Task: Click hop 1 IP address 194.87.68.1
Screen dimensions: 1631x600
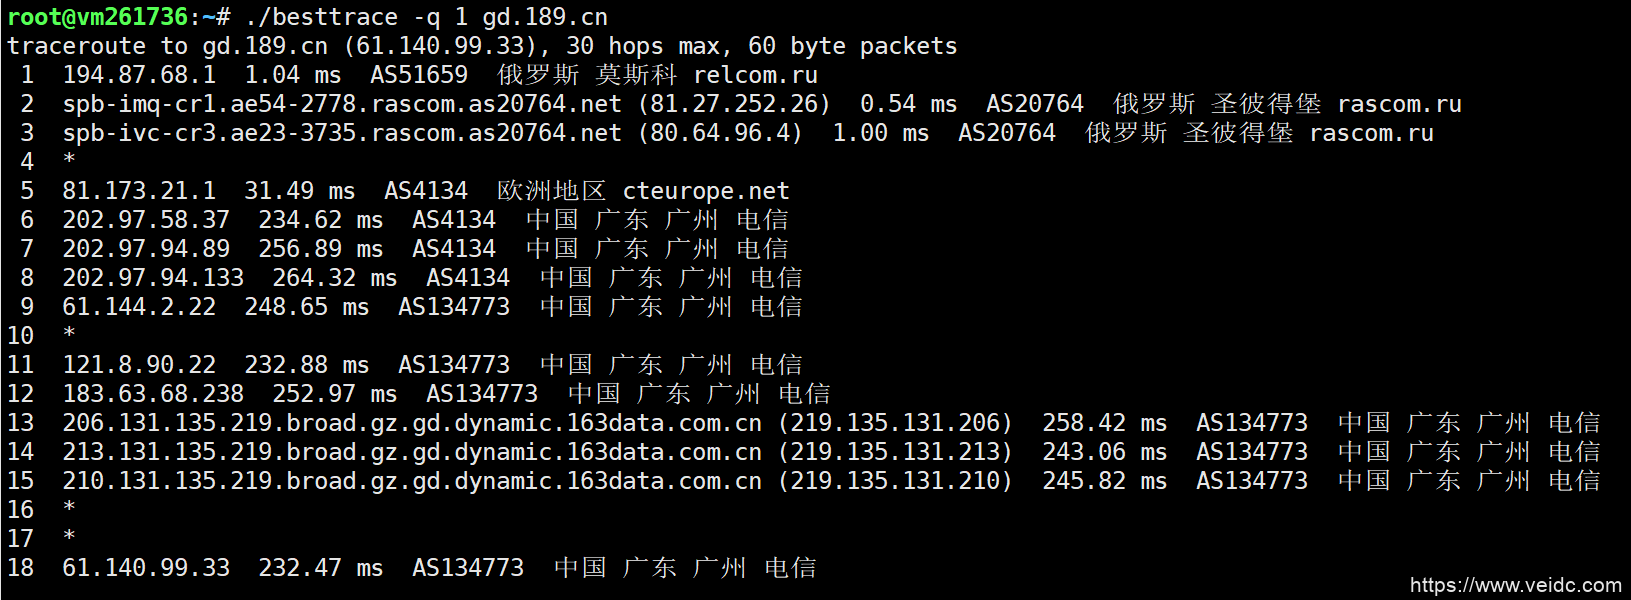Action: [139, 75]
